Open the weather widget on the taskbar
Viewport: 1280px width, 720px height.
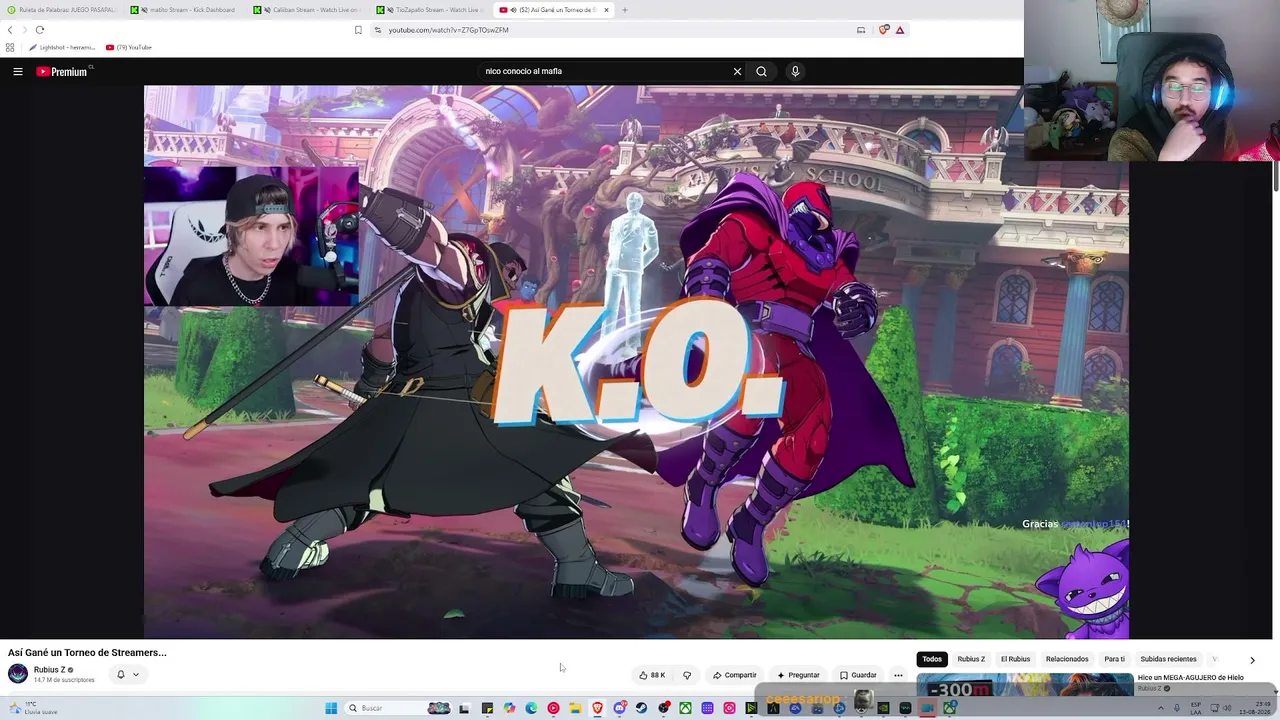click(x=33, y=708)
